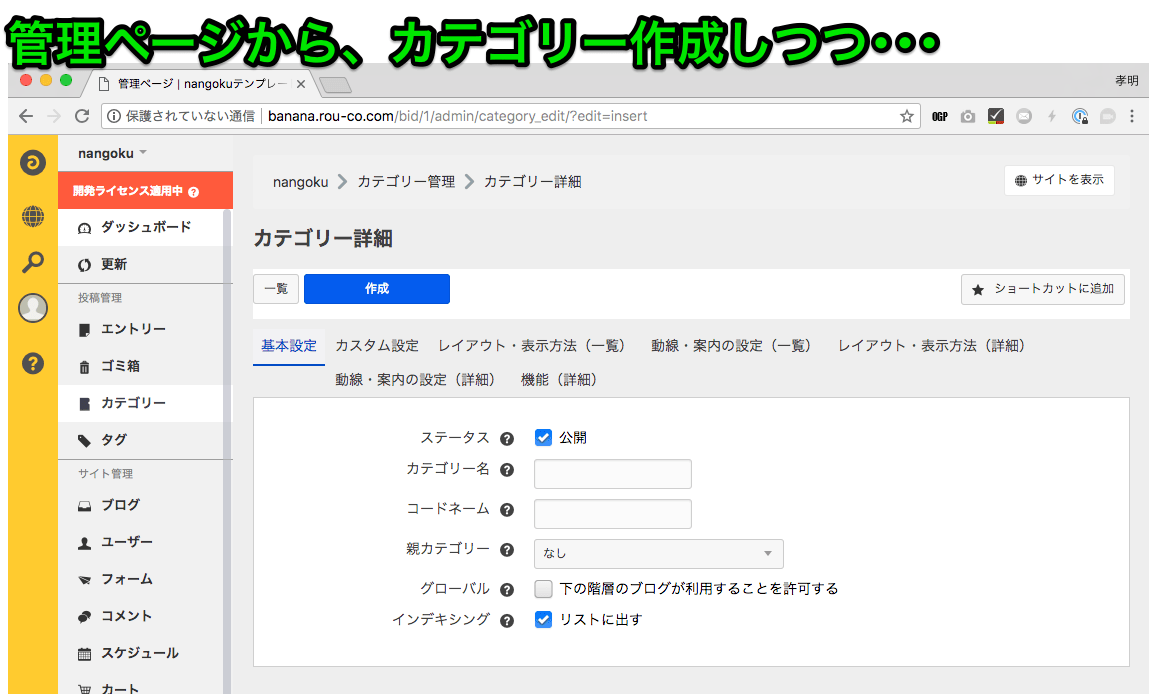Open the globe icon in yellow sidebar
This screenshot has width=1149, height=694.
(33, 216)
